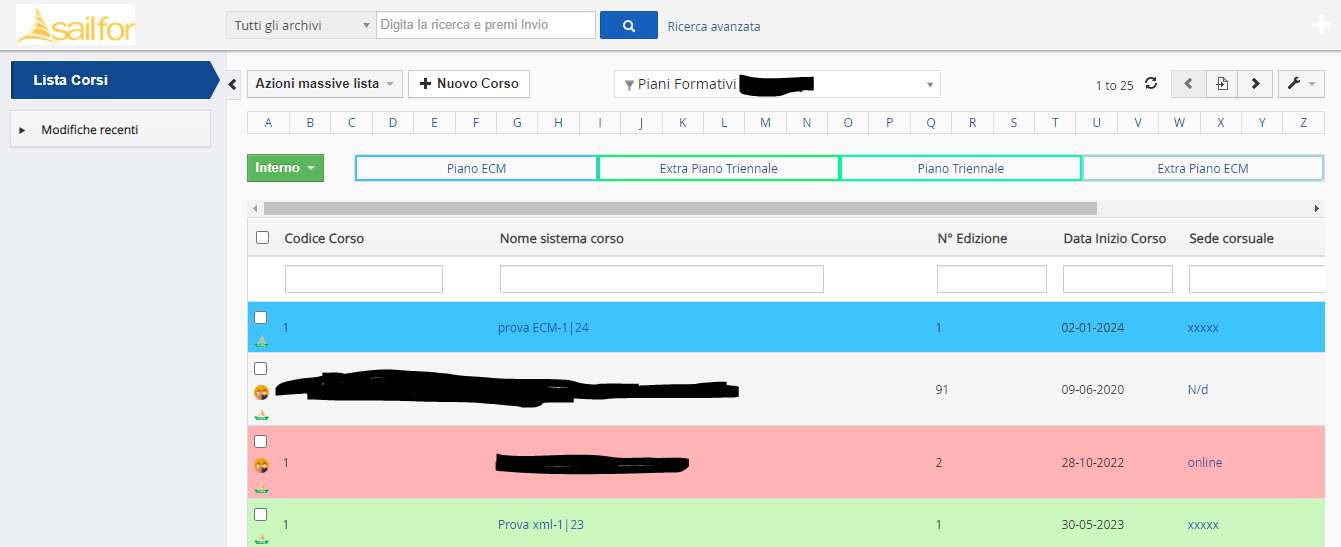
Task: Check the Prova xml-1|23 row checkbox
Action: [261, 514]
